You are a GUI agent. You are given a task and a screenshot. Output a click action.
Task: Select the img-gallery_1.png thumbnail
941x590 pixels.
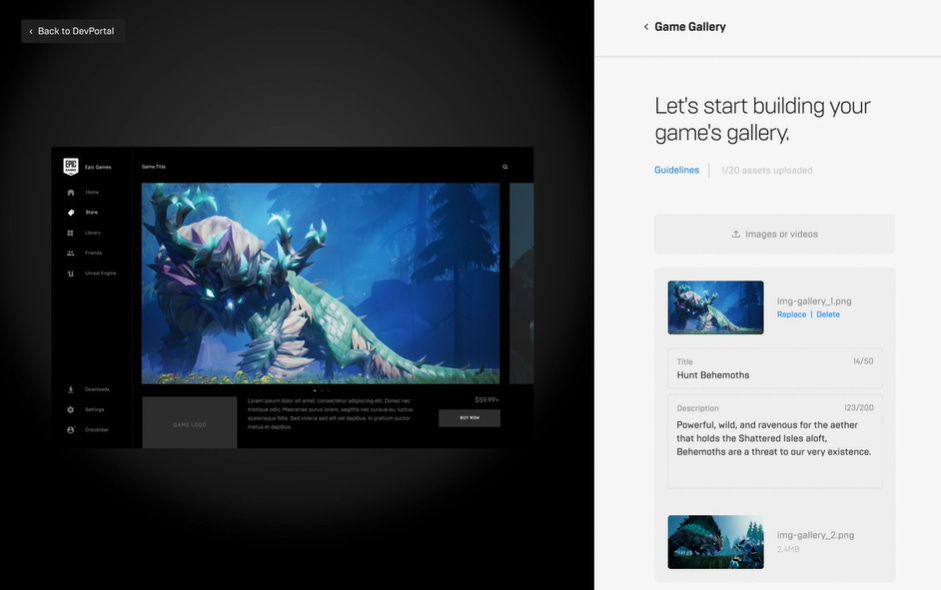click(x=715, y=307)
